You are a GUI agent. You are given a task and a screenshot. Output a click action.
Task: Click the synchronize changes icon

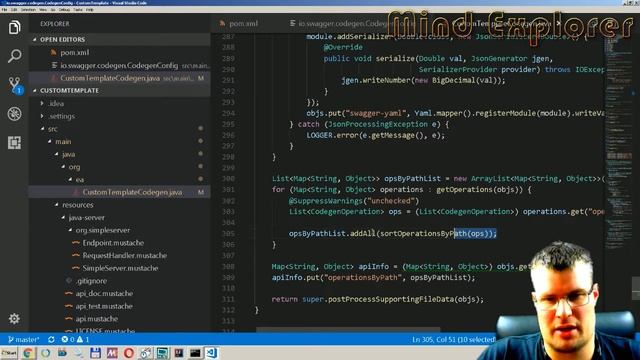[x=51, y=339]
